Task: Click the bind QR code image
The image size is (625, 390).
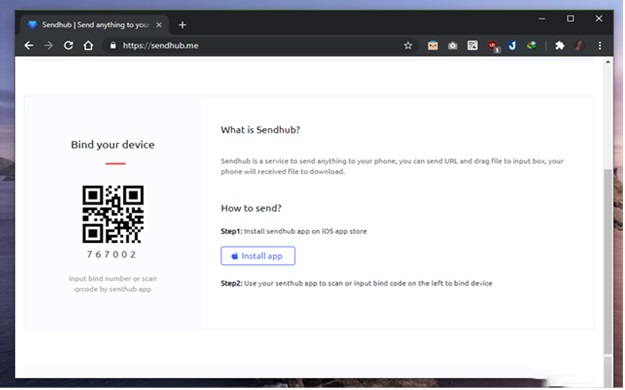Action: [113, 214]
